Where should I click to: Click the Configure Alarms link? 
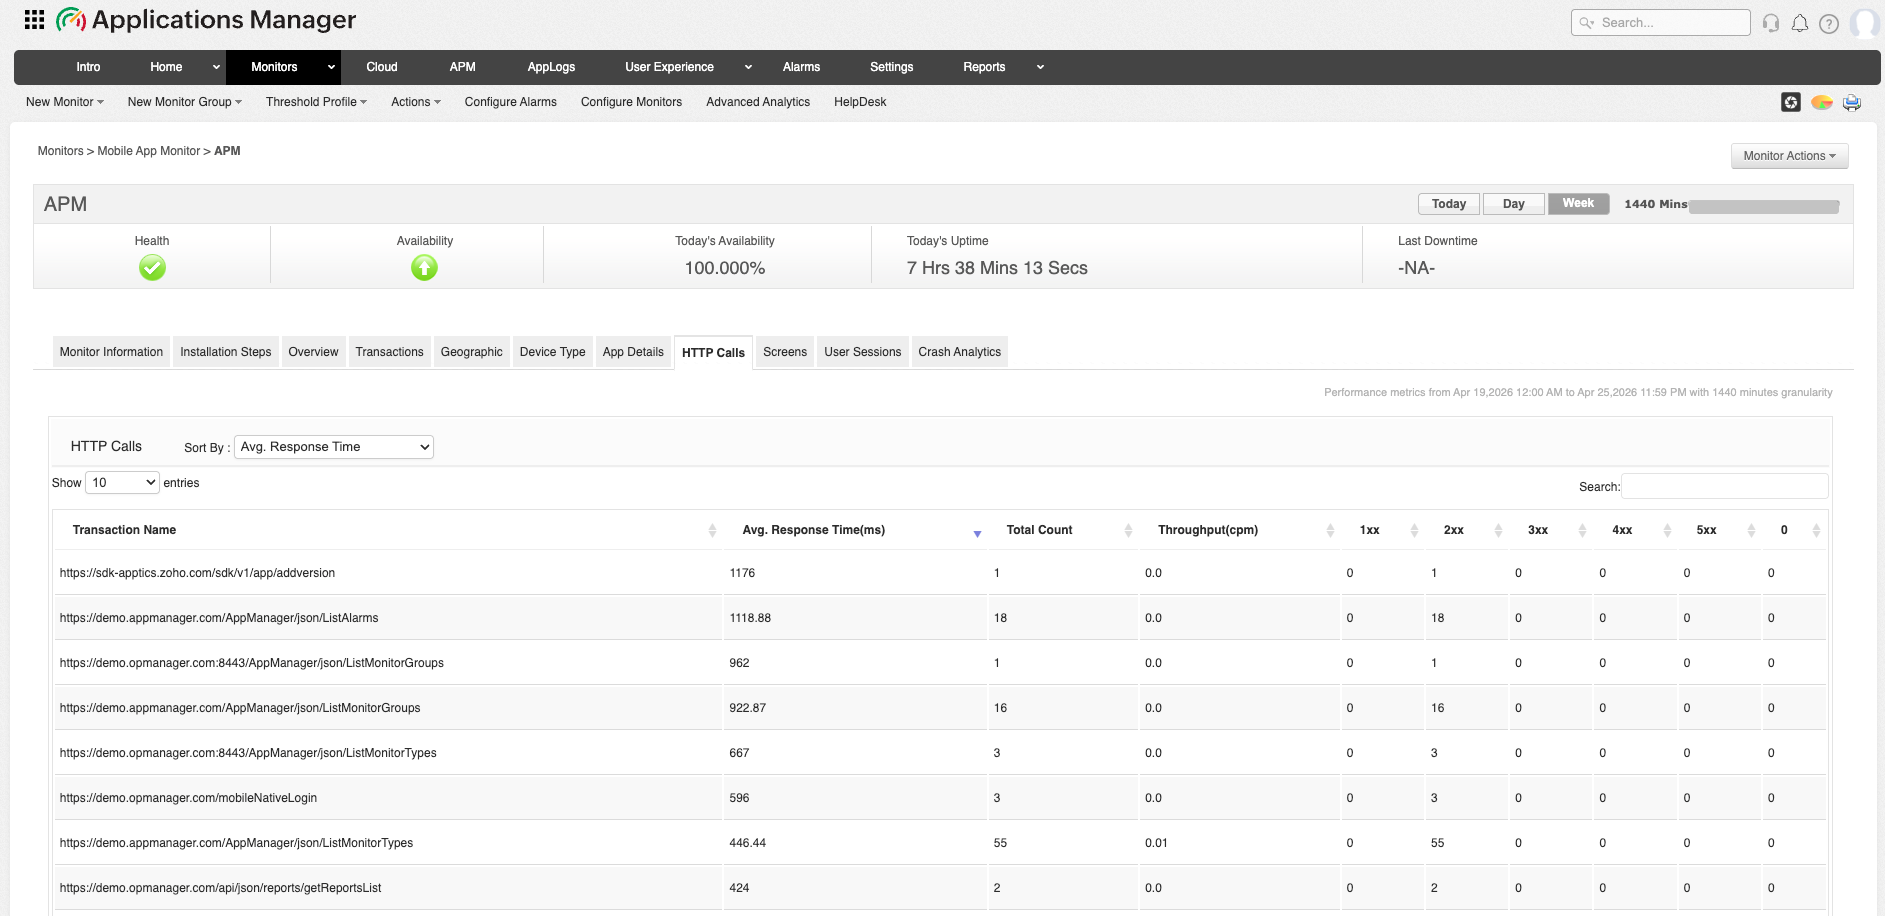coord(510,102)
